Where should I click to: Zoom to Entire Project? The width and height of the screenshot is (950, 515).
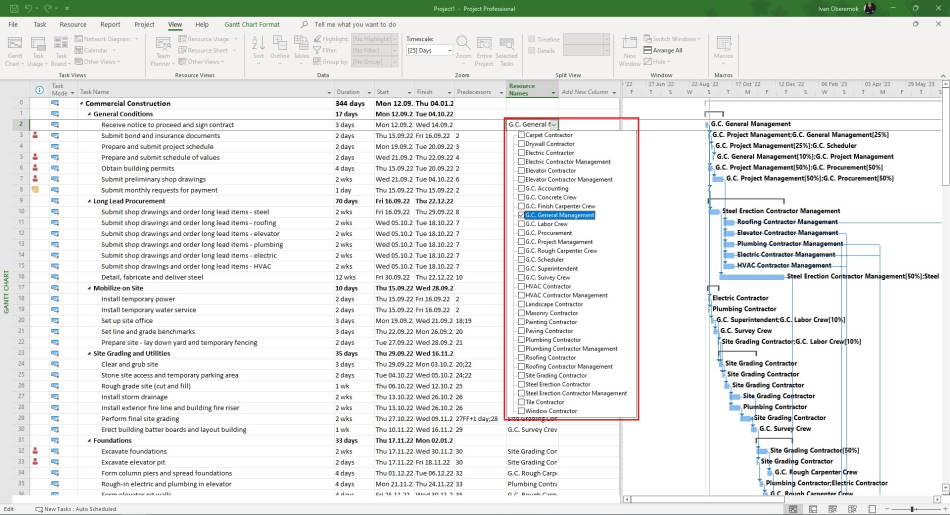click(x=484, y=51)
